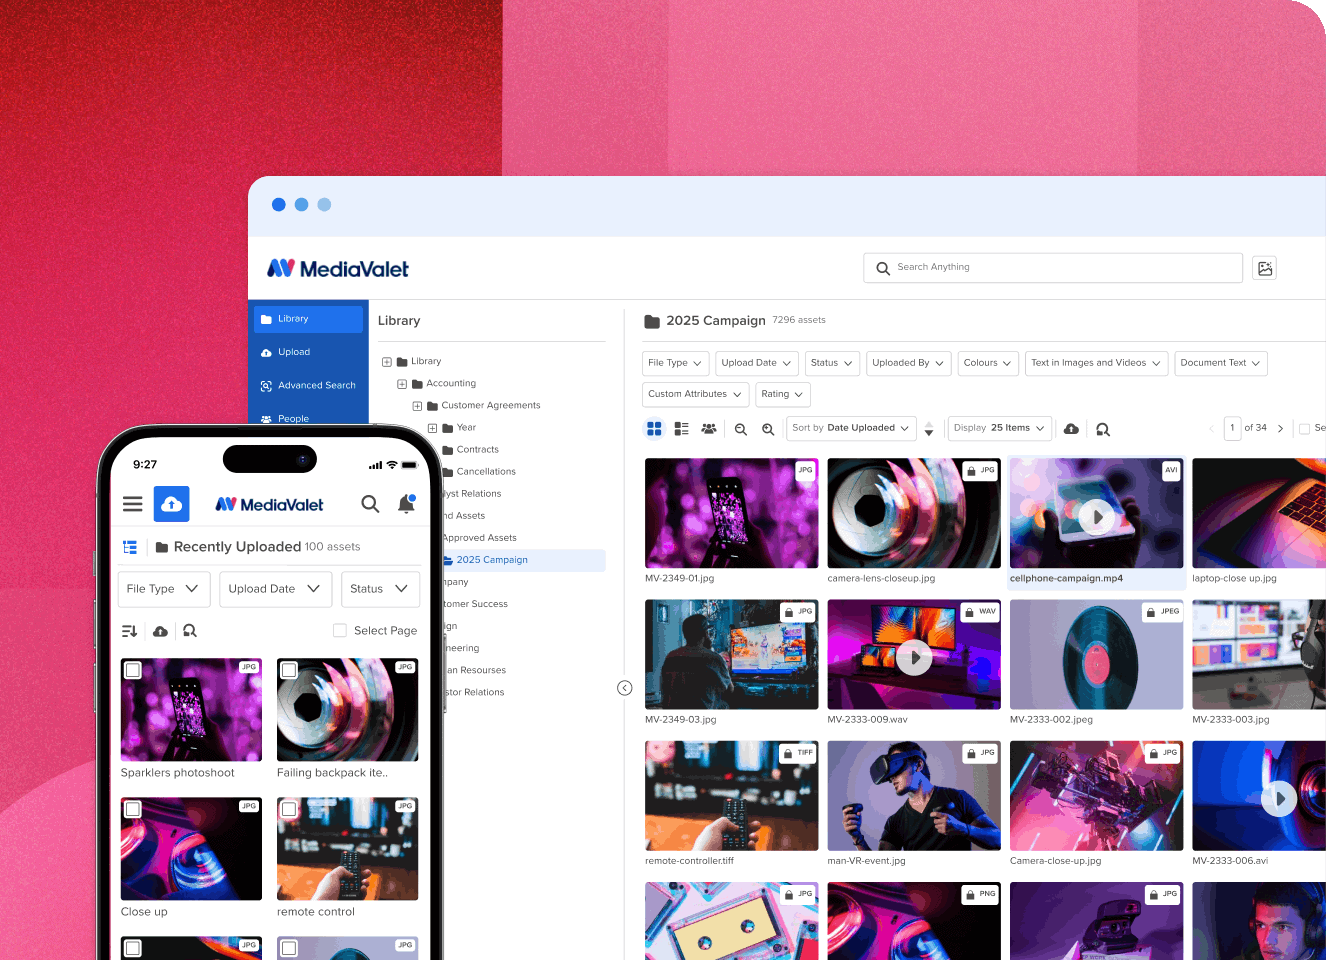1326x960 pixels.
Task: Open Sort by Date Uploaded dropdown
Action: (x=850, y=428)
